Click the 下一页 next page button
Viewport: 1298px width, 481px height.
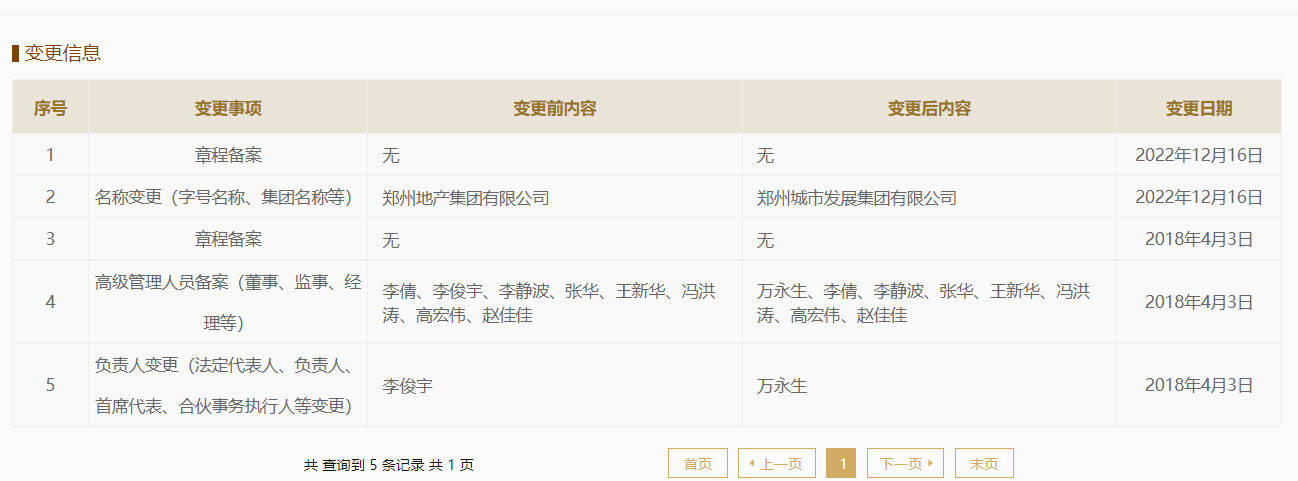tap(906, 463)
